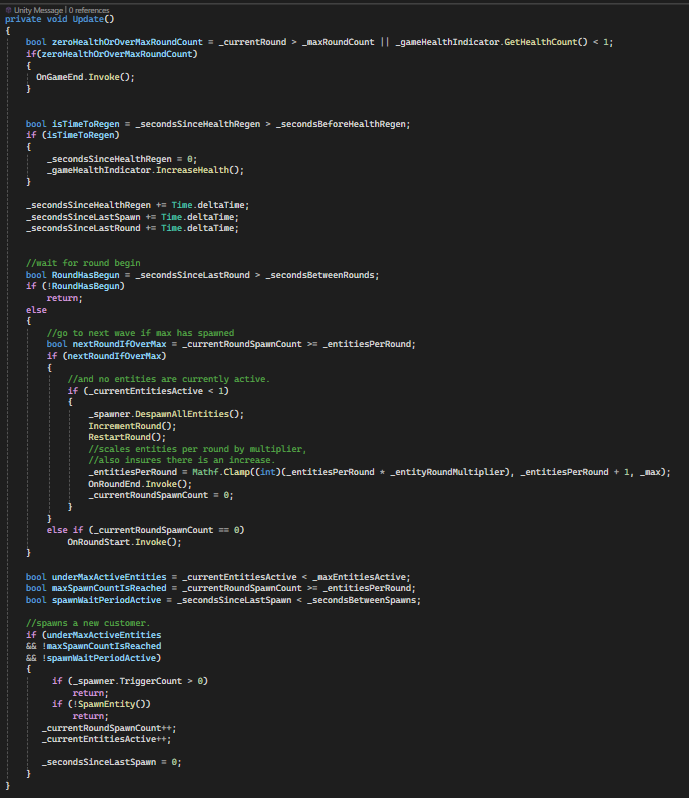Click the "bool RoundHasBegun" declaration line
This screenshot has height=798, width=689.
pyautogui.click(x=203, y=275)
